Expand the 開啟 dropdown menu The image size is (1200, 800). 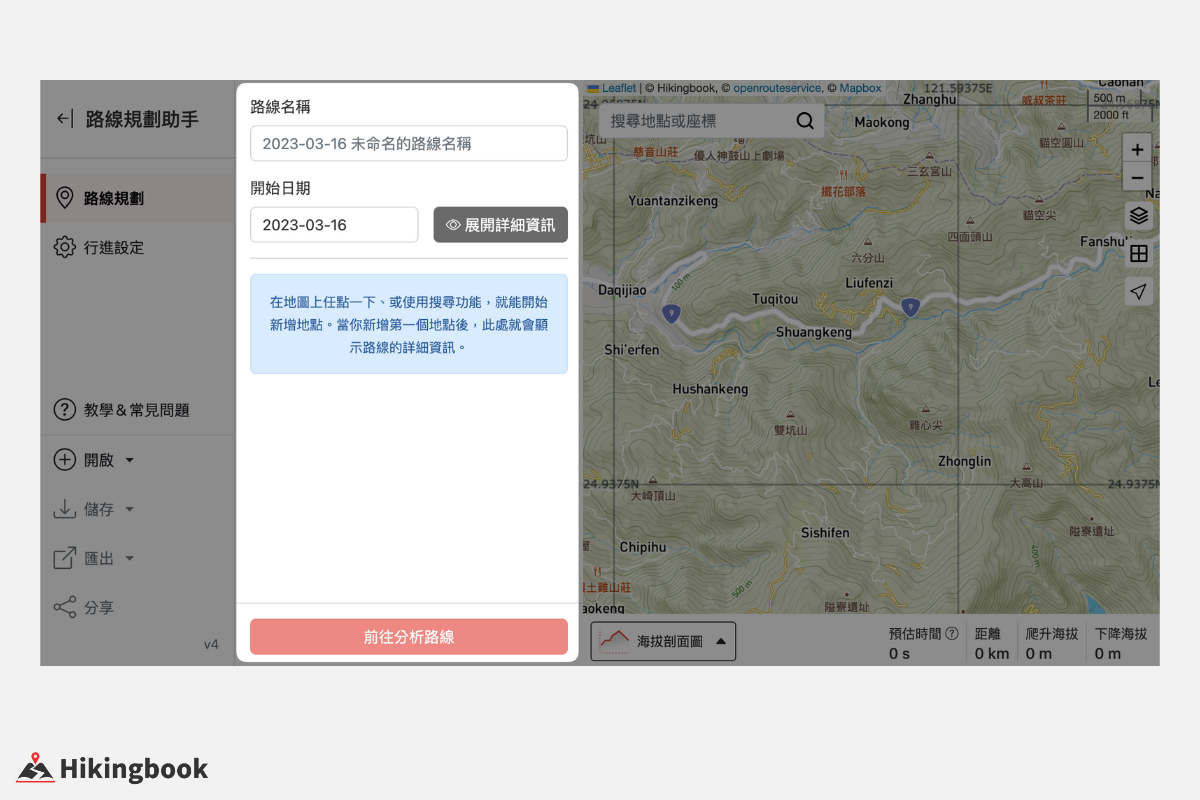(x=94, y=460)
